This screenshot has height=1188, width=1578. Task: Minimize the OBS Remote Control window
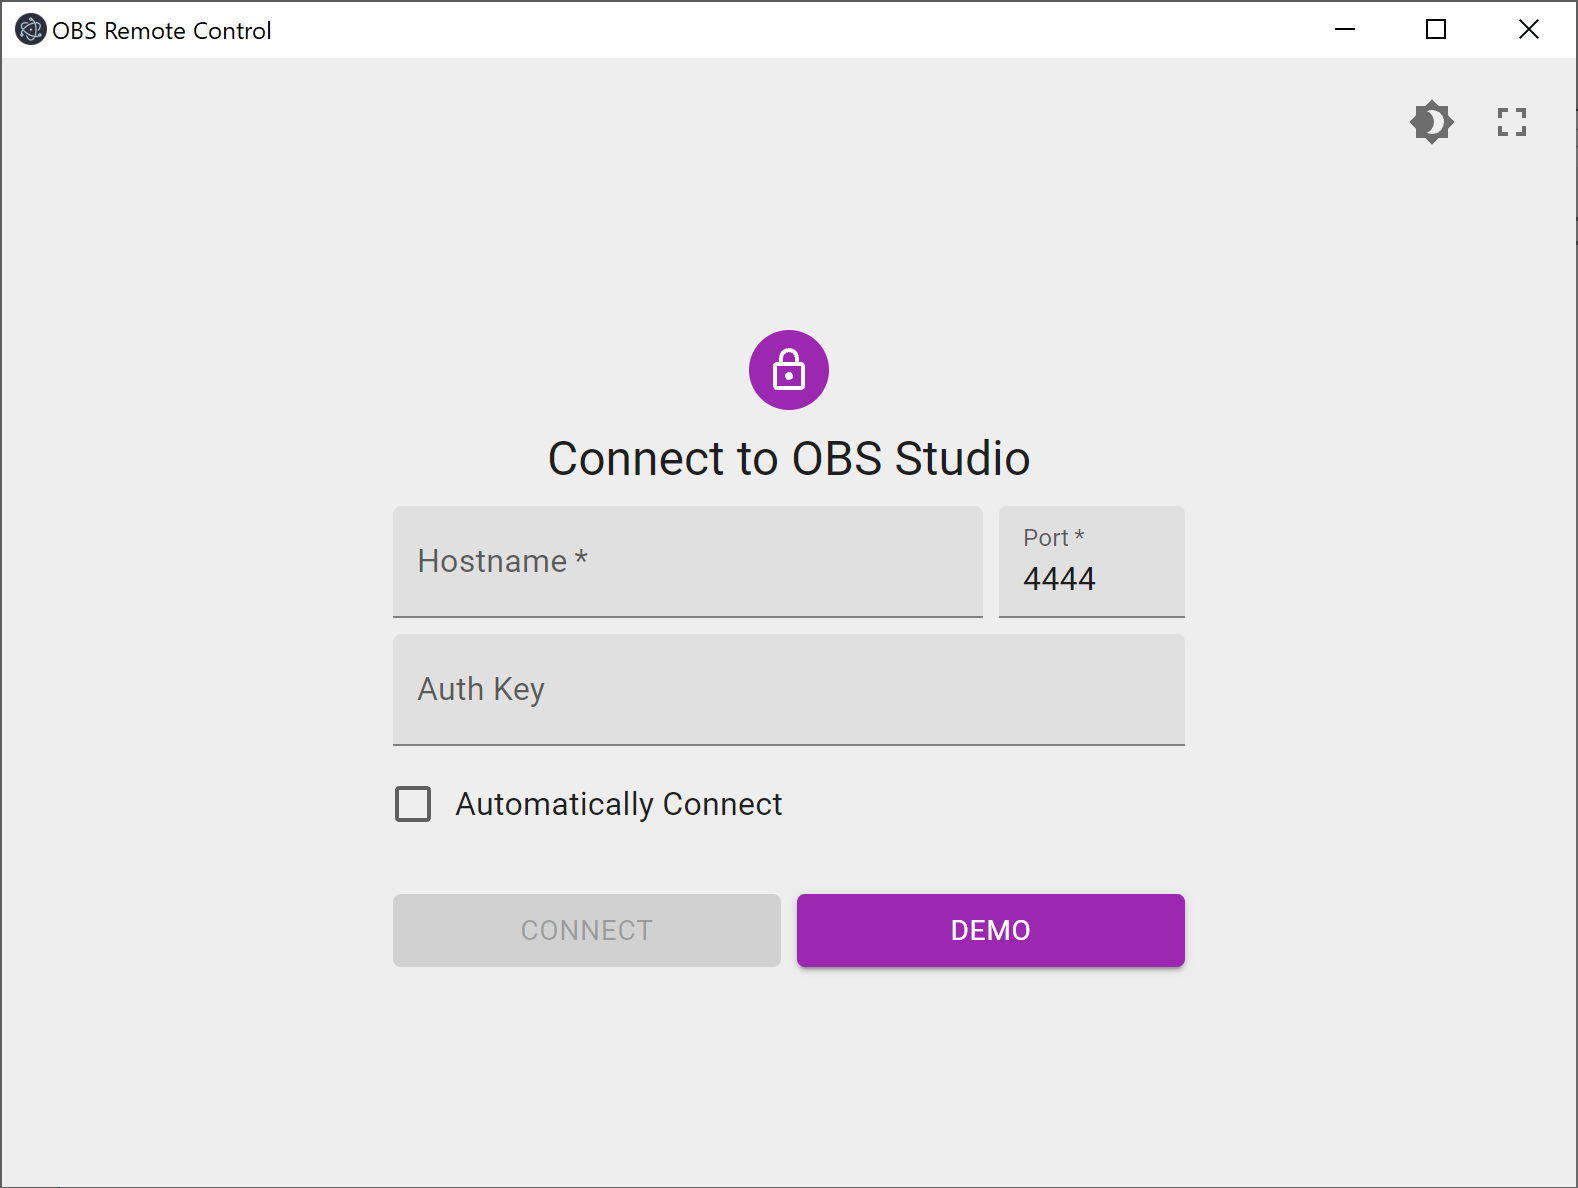click(x=1345, y=30)
